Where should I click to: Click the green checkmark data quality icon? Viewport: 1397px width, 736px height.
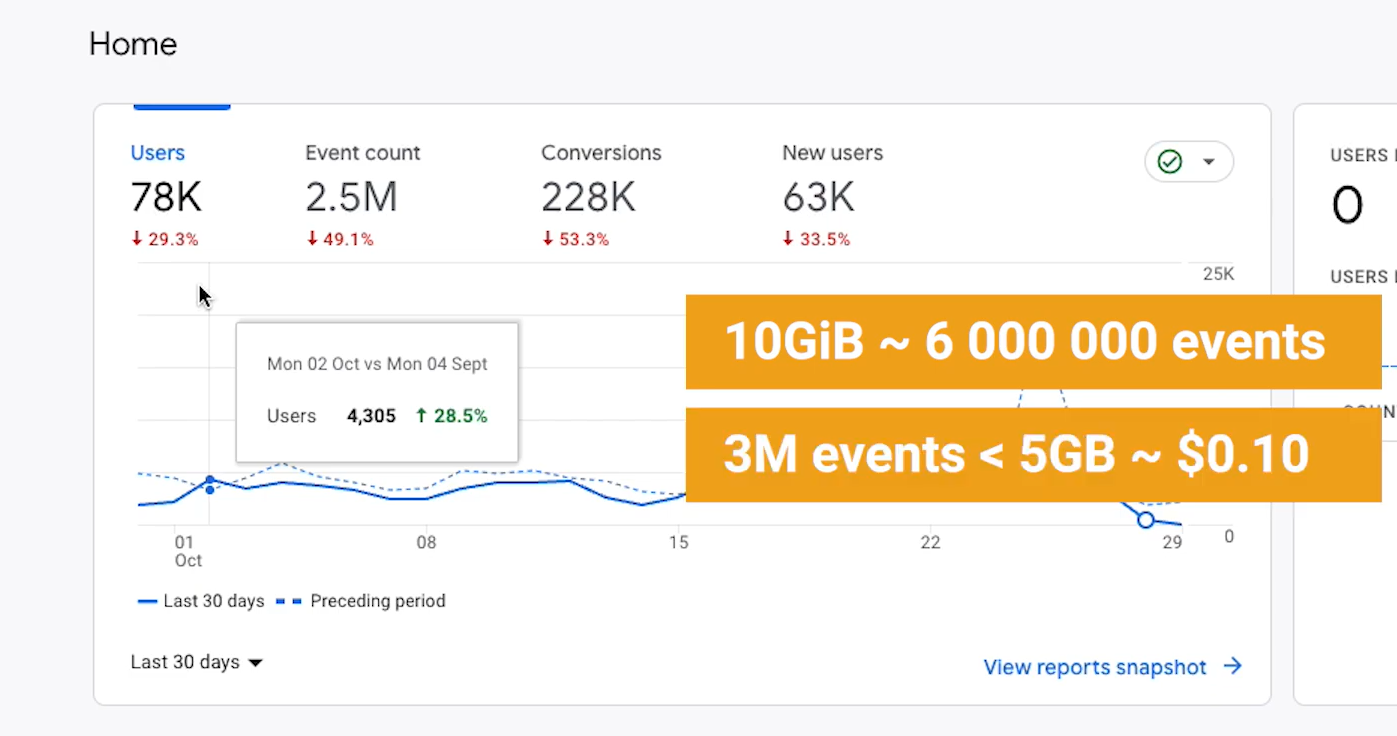pyautogui.click(x=1169, y=162)
